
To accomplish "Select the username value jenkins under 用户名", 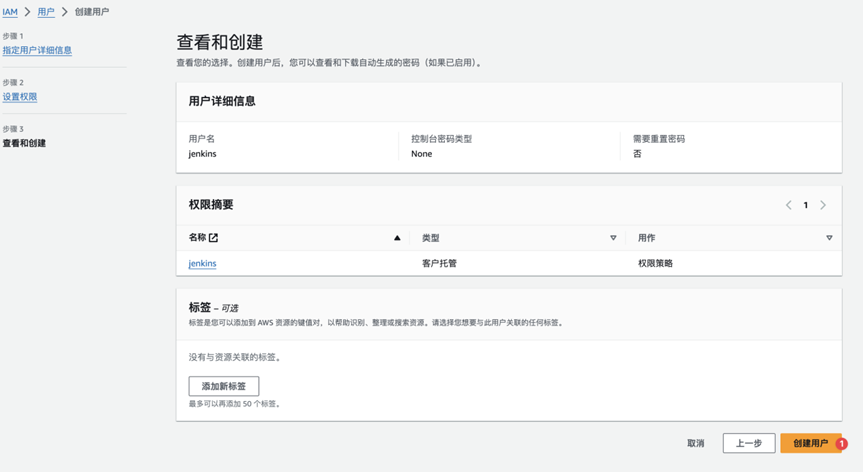I will (x=203, y=154).
